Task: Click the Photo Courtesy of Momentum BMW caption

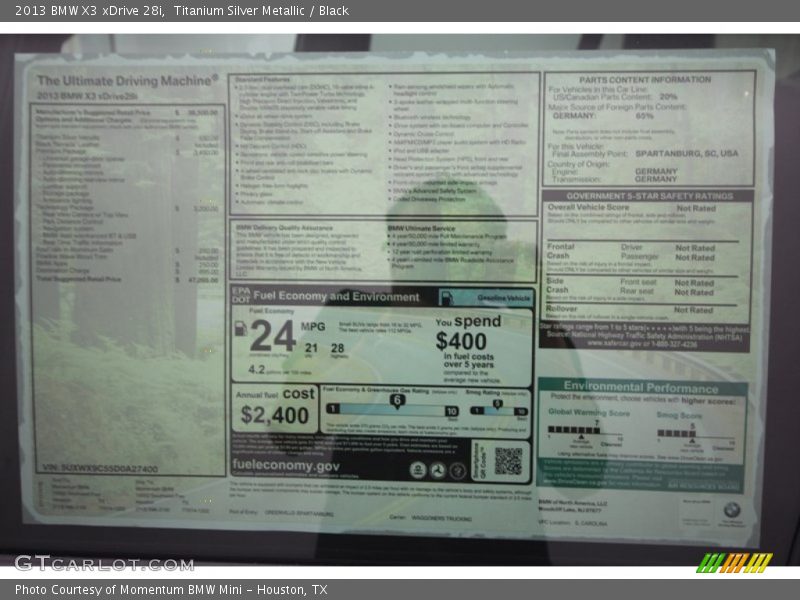Action: (171, 590)
